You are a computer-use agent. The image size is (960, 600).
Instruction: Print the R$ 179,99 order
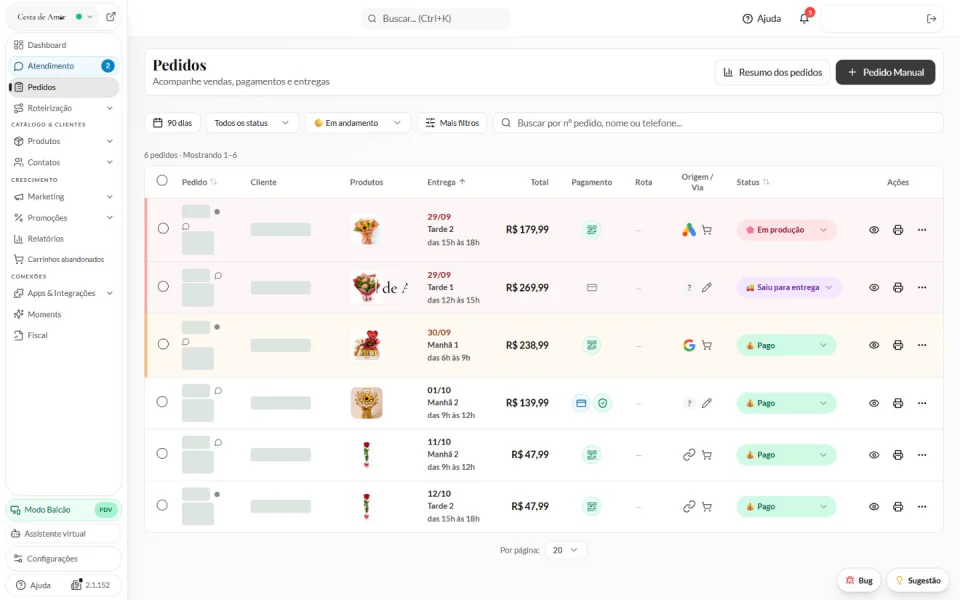coord(898,230)
